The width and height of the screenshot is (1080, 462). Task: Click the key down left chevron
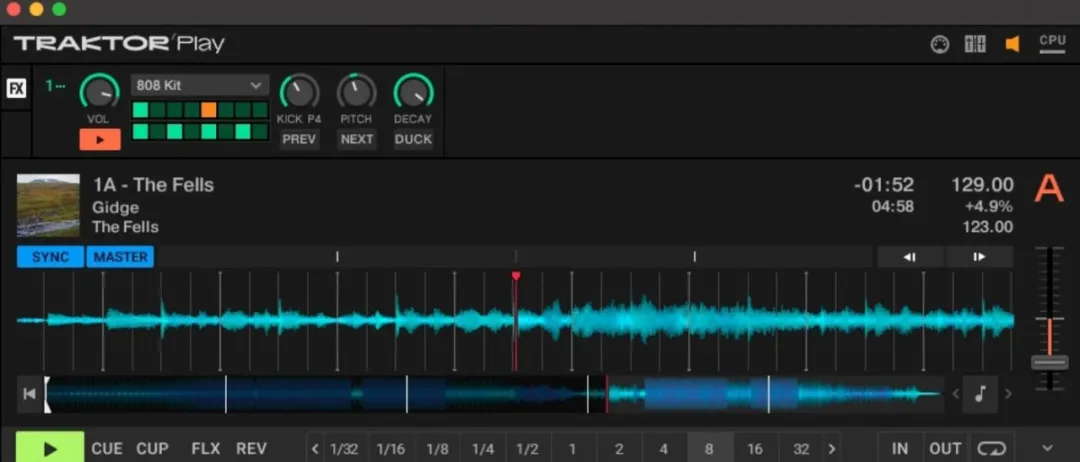(x=955, y=394)
